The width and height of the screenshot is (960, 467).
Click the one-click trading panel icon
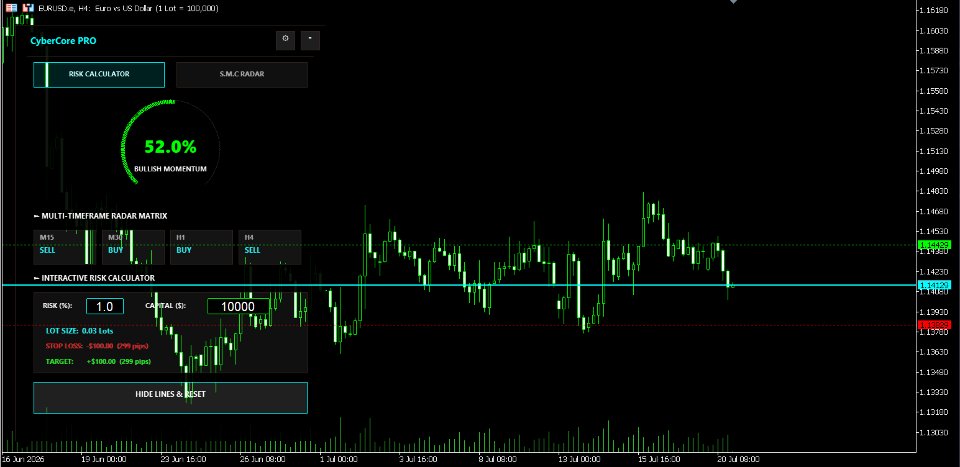[x=12, y=8]
